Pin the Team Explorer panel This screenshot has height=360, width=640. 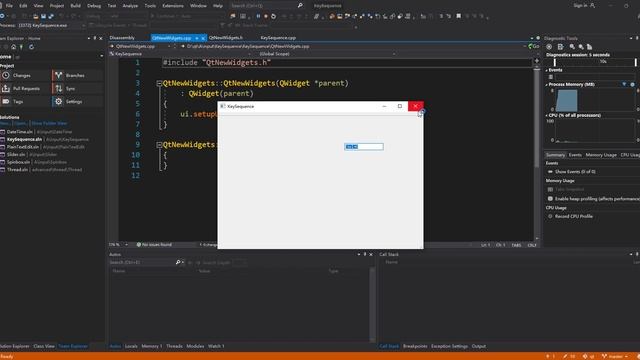point(95,38)
